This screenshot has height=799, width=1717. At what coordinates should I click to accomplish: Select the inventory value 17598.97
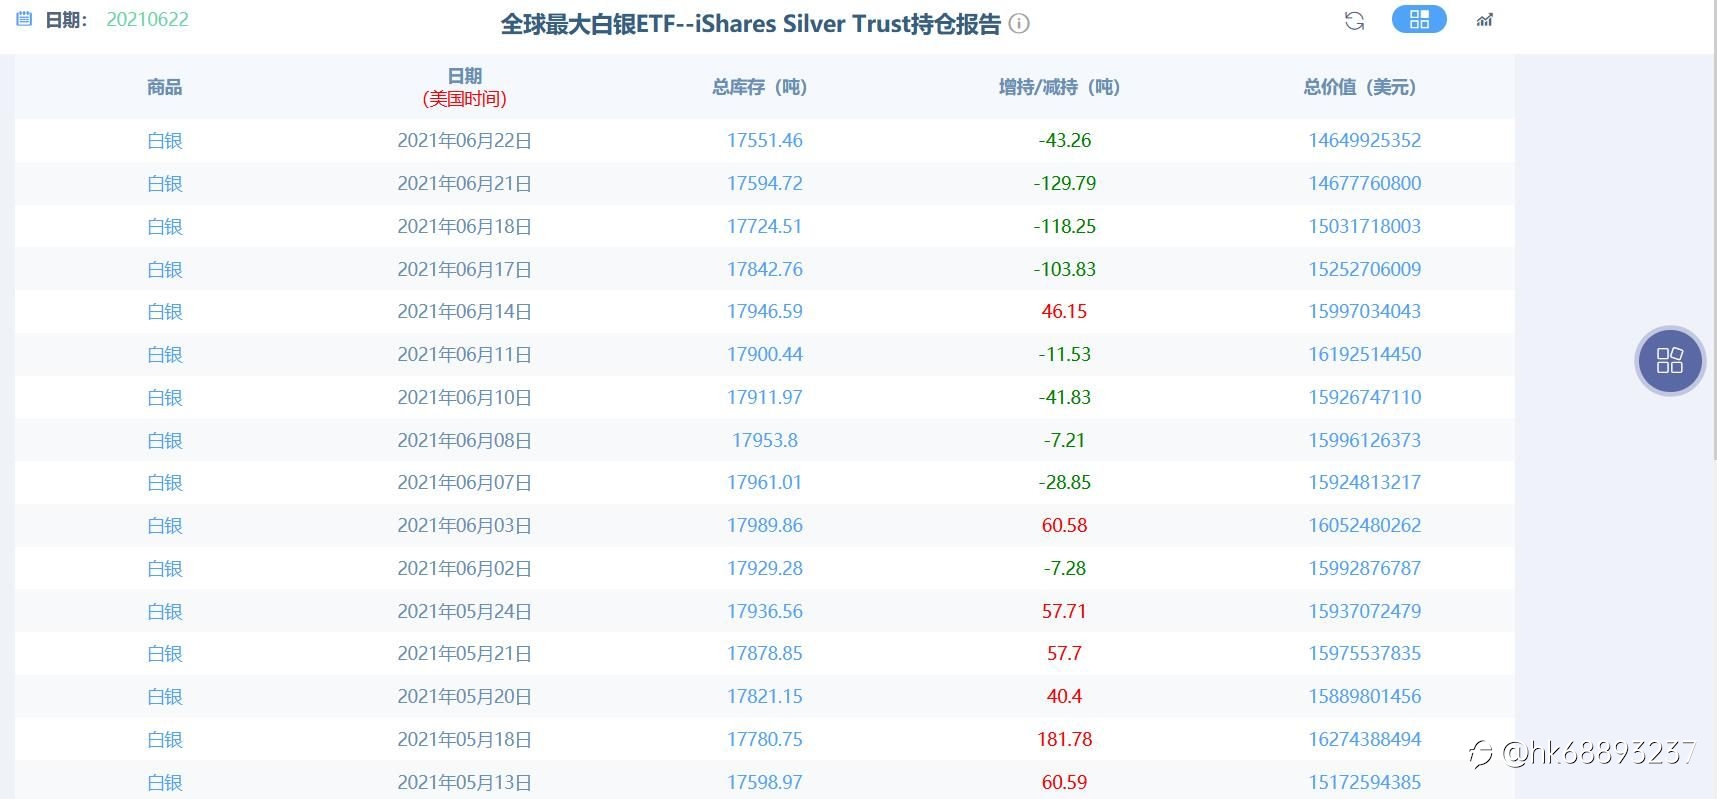(765, 782)
